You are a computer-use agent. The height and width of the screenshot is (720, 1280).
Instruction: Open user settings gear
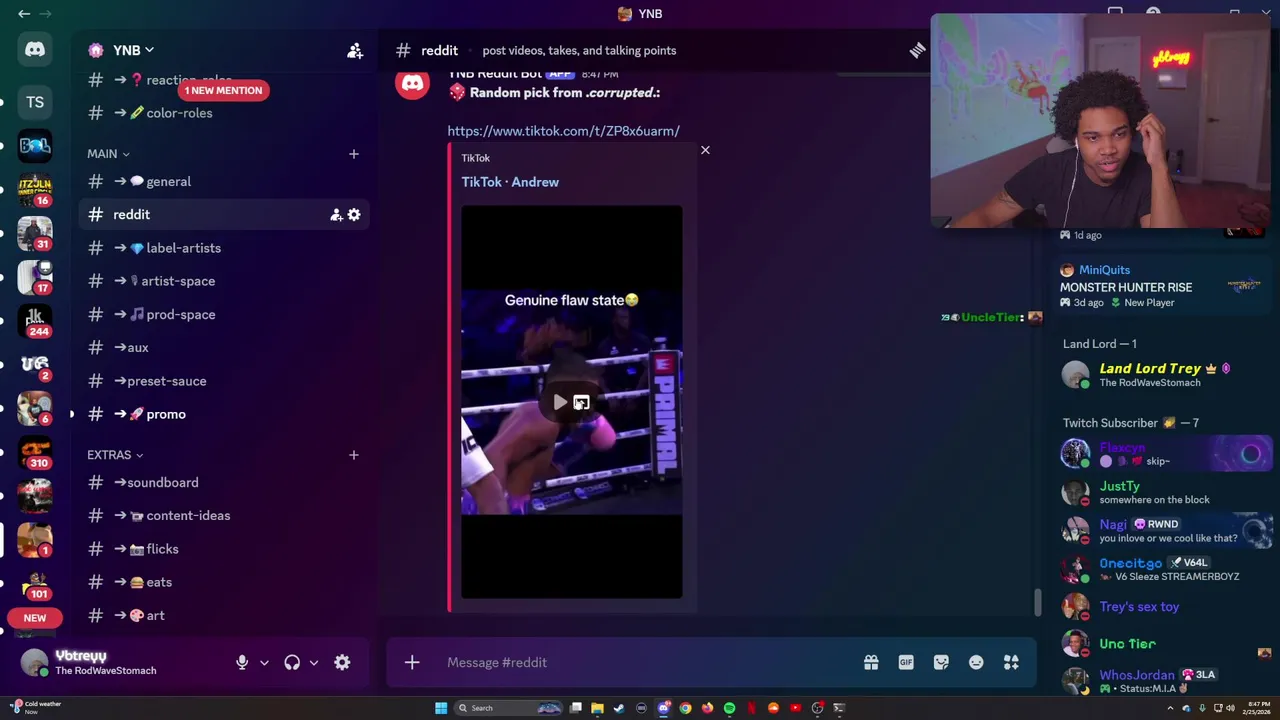click(x=342, y=662)
